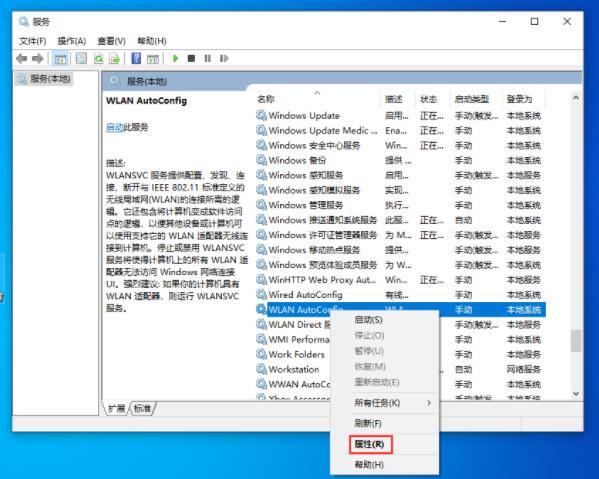Sort by 名称 column header
The width and height of the screenshot is (599, 479).
[x=266, y=99]
